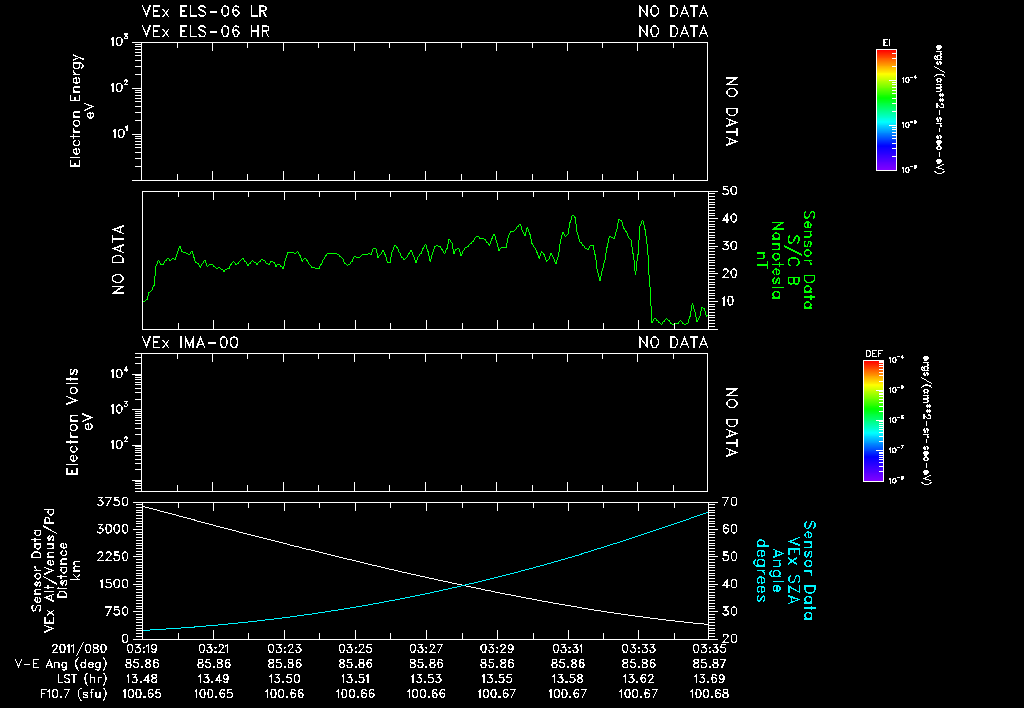Click the LST value 13.69
The width and height of the screenshot is (1024, 708).
(709, 679)
